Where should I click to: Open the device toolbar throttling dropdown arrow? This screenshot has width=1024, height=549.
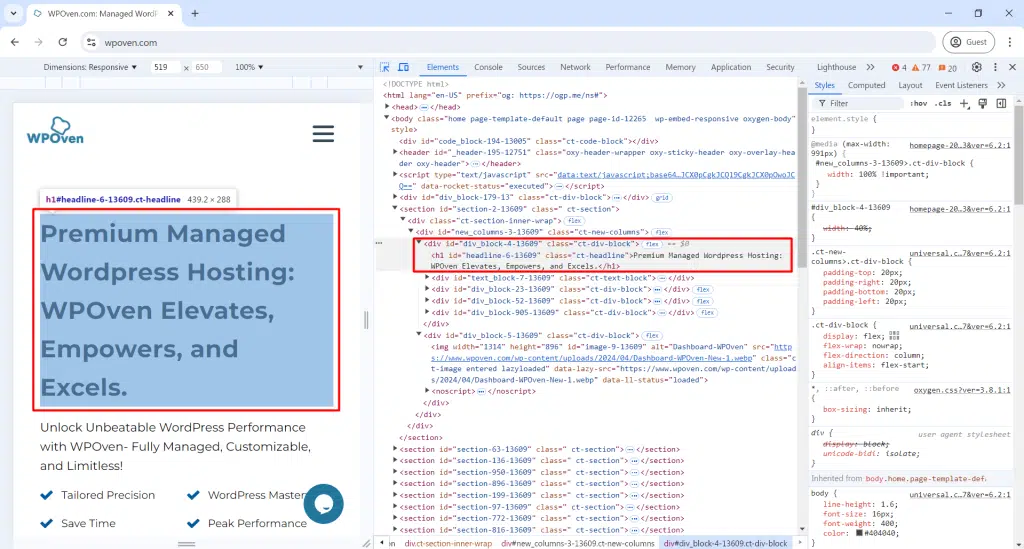pos(360,67)
